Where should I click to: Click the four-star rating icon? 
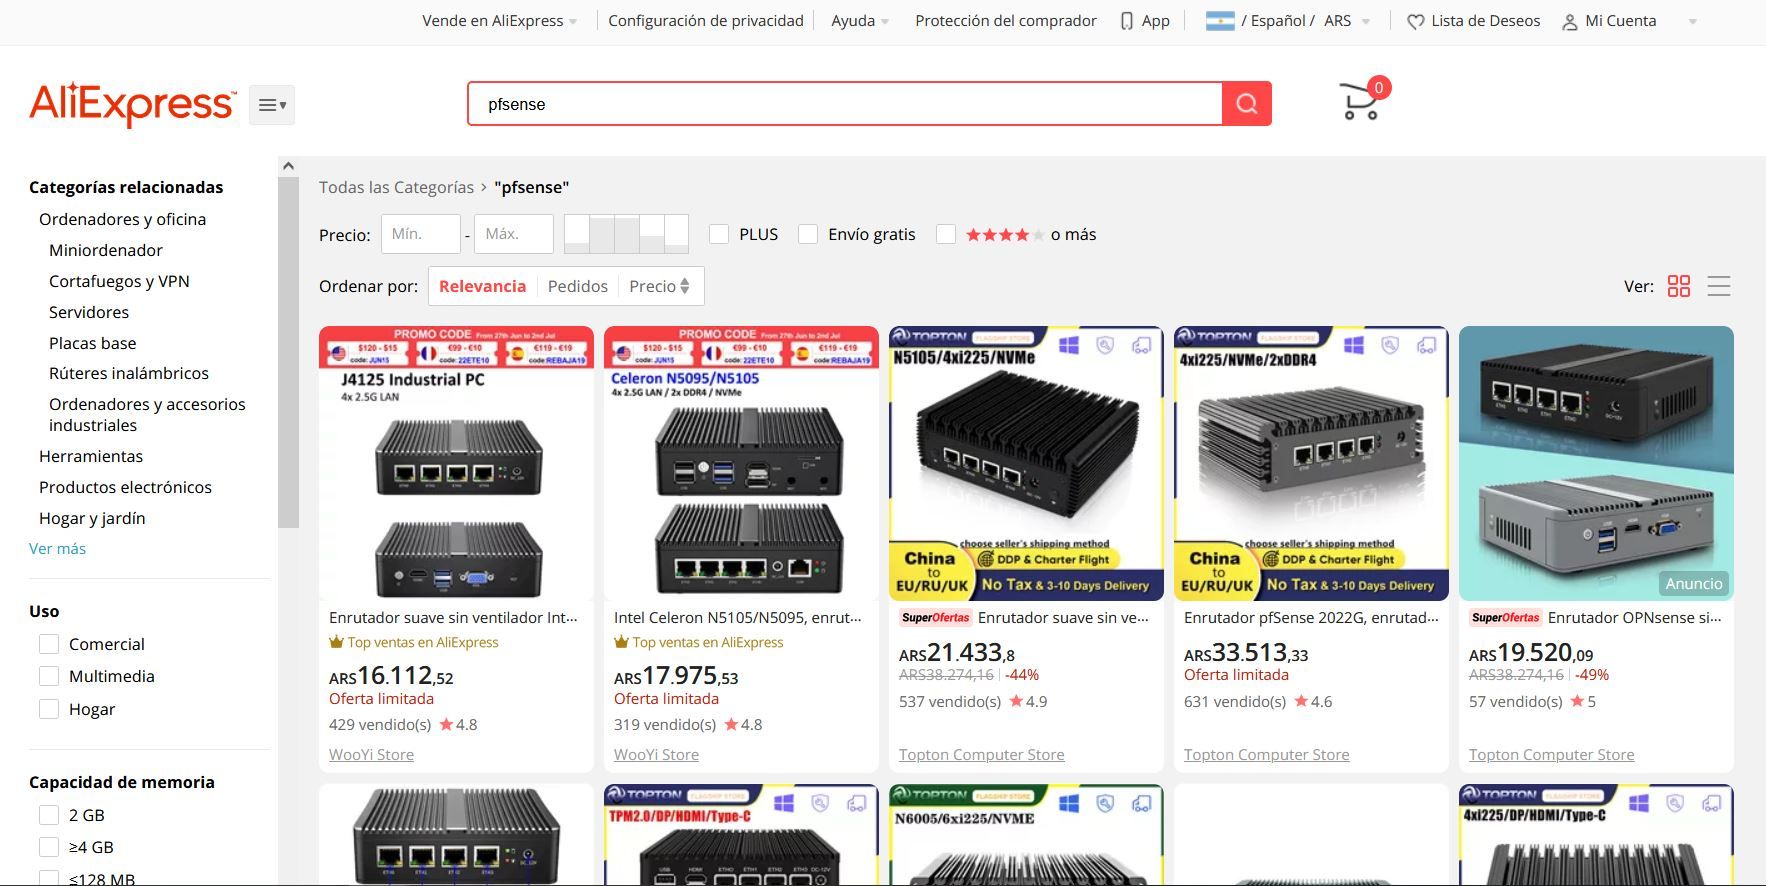[x=1004, y=235]
